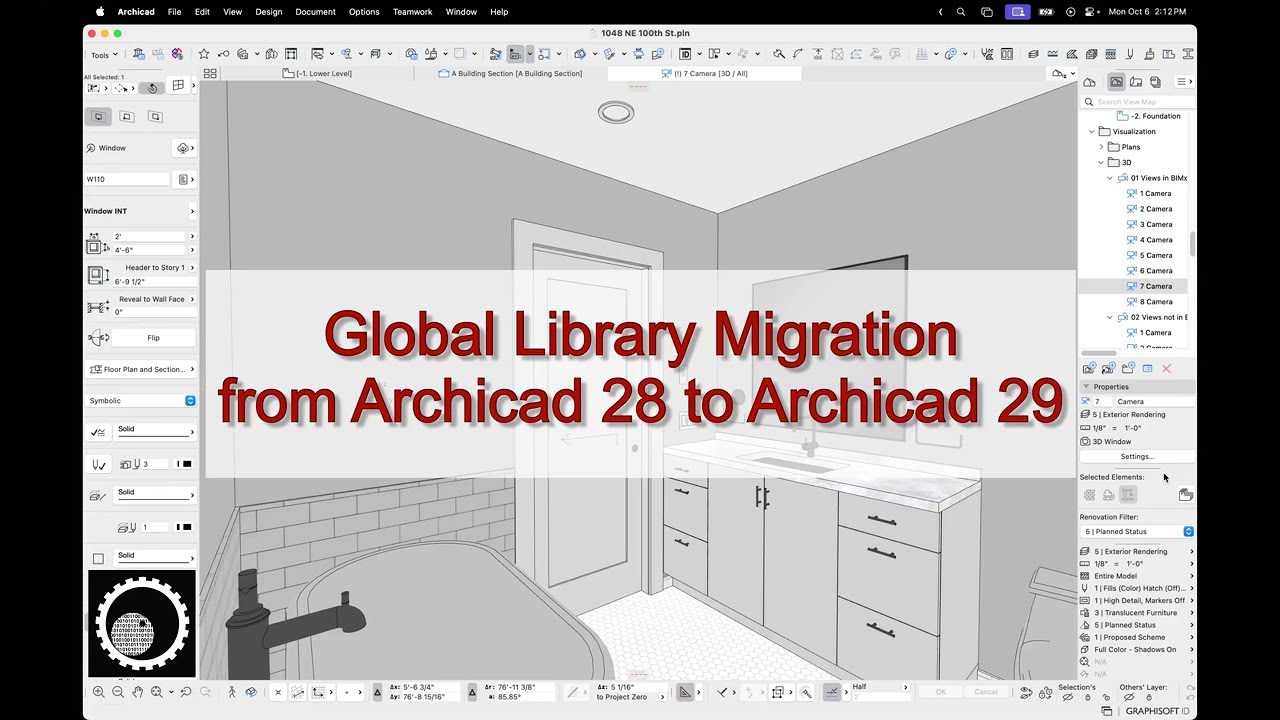Switch to A Building Section tab
Image resolution: width=1280 pixels, height=720 pixels.
coord(510,73)
